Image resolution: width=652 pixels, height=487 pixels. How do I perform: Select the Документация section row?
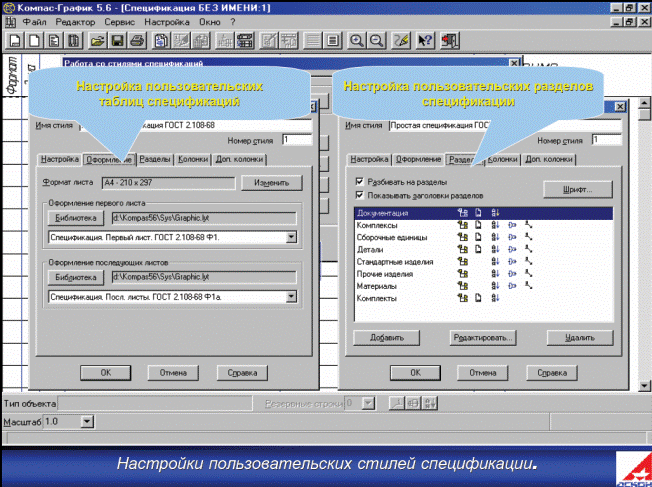[484, 213]
